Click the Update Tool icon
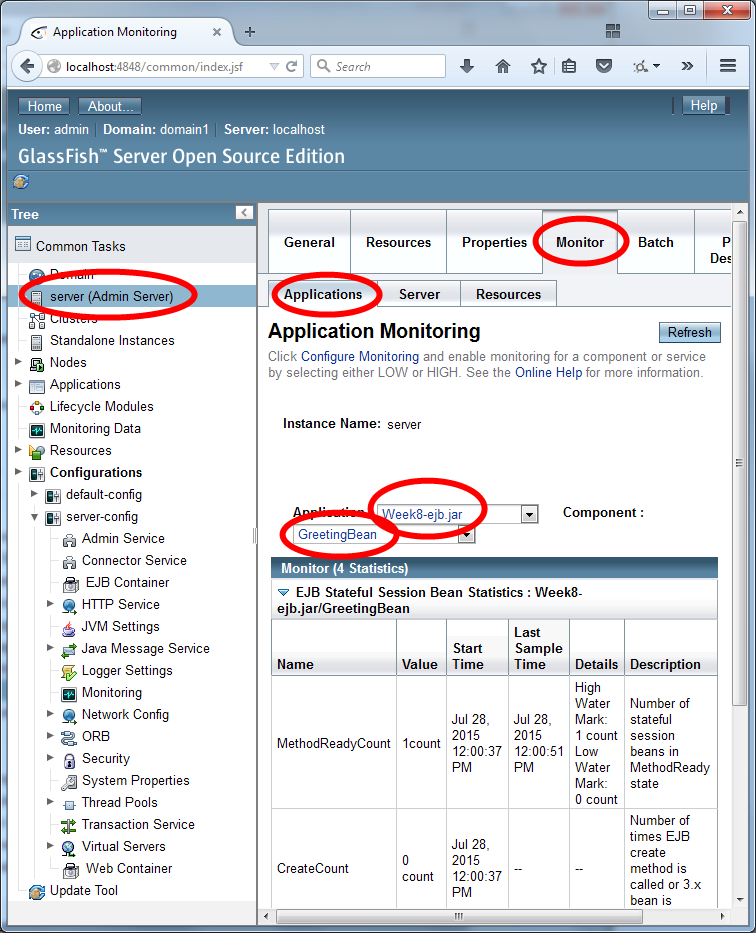756x933 pixels. 37,891
